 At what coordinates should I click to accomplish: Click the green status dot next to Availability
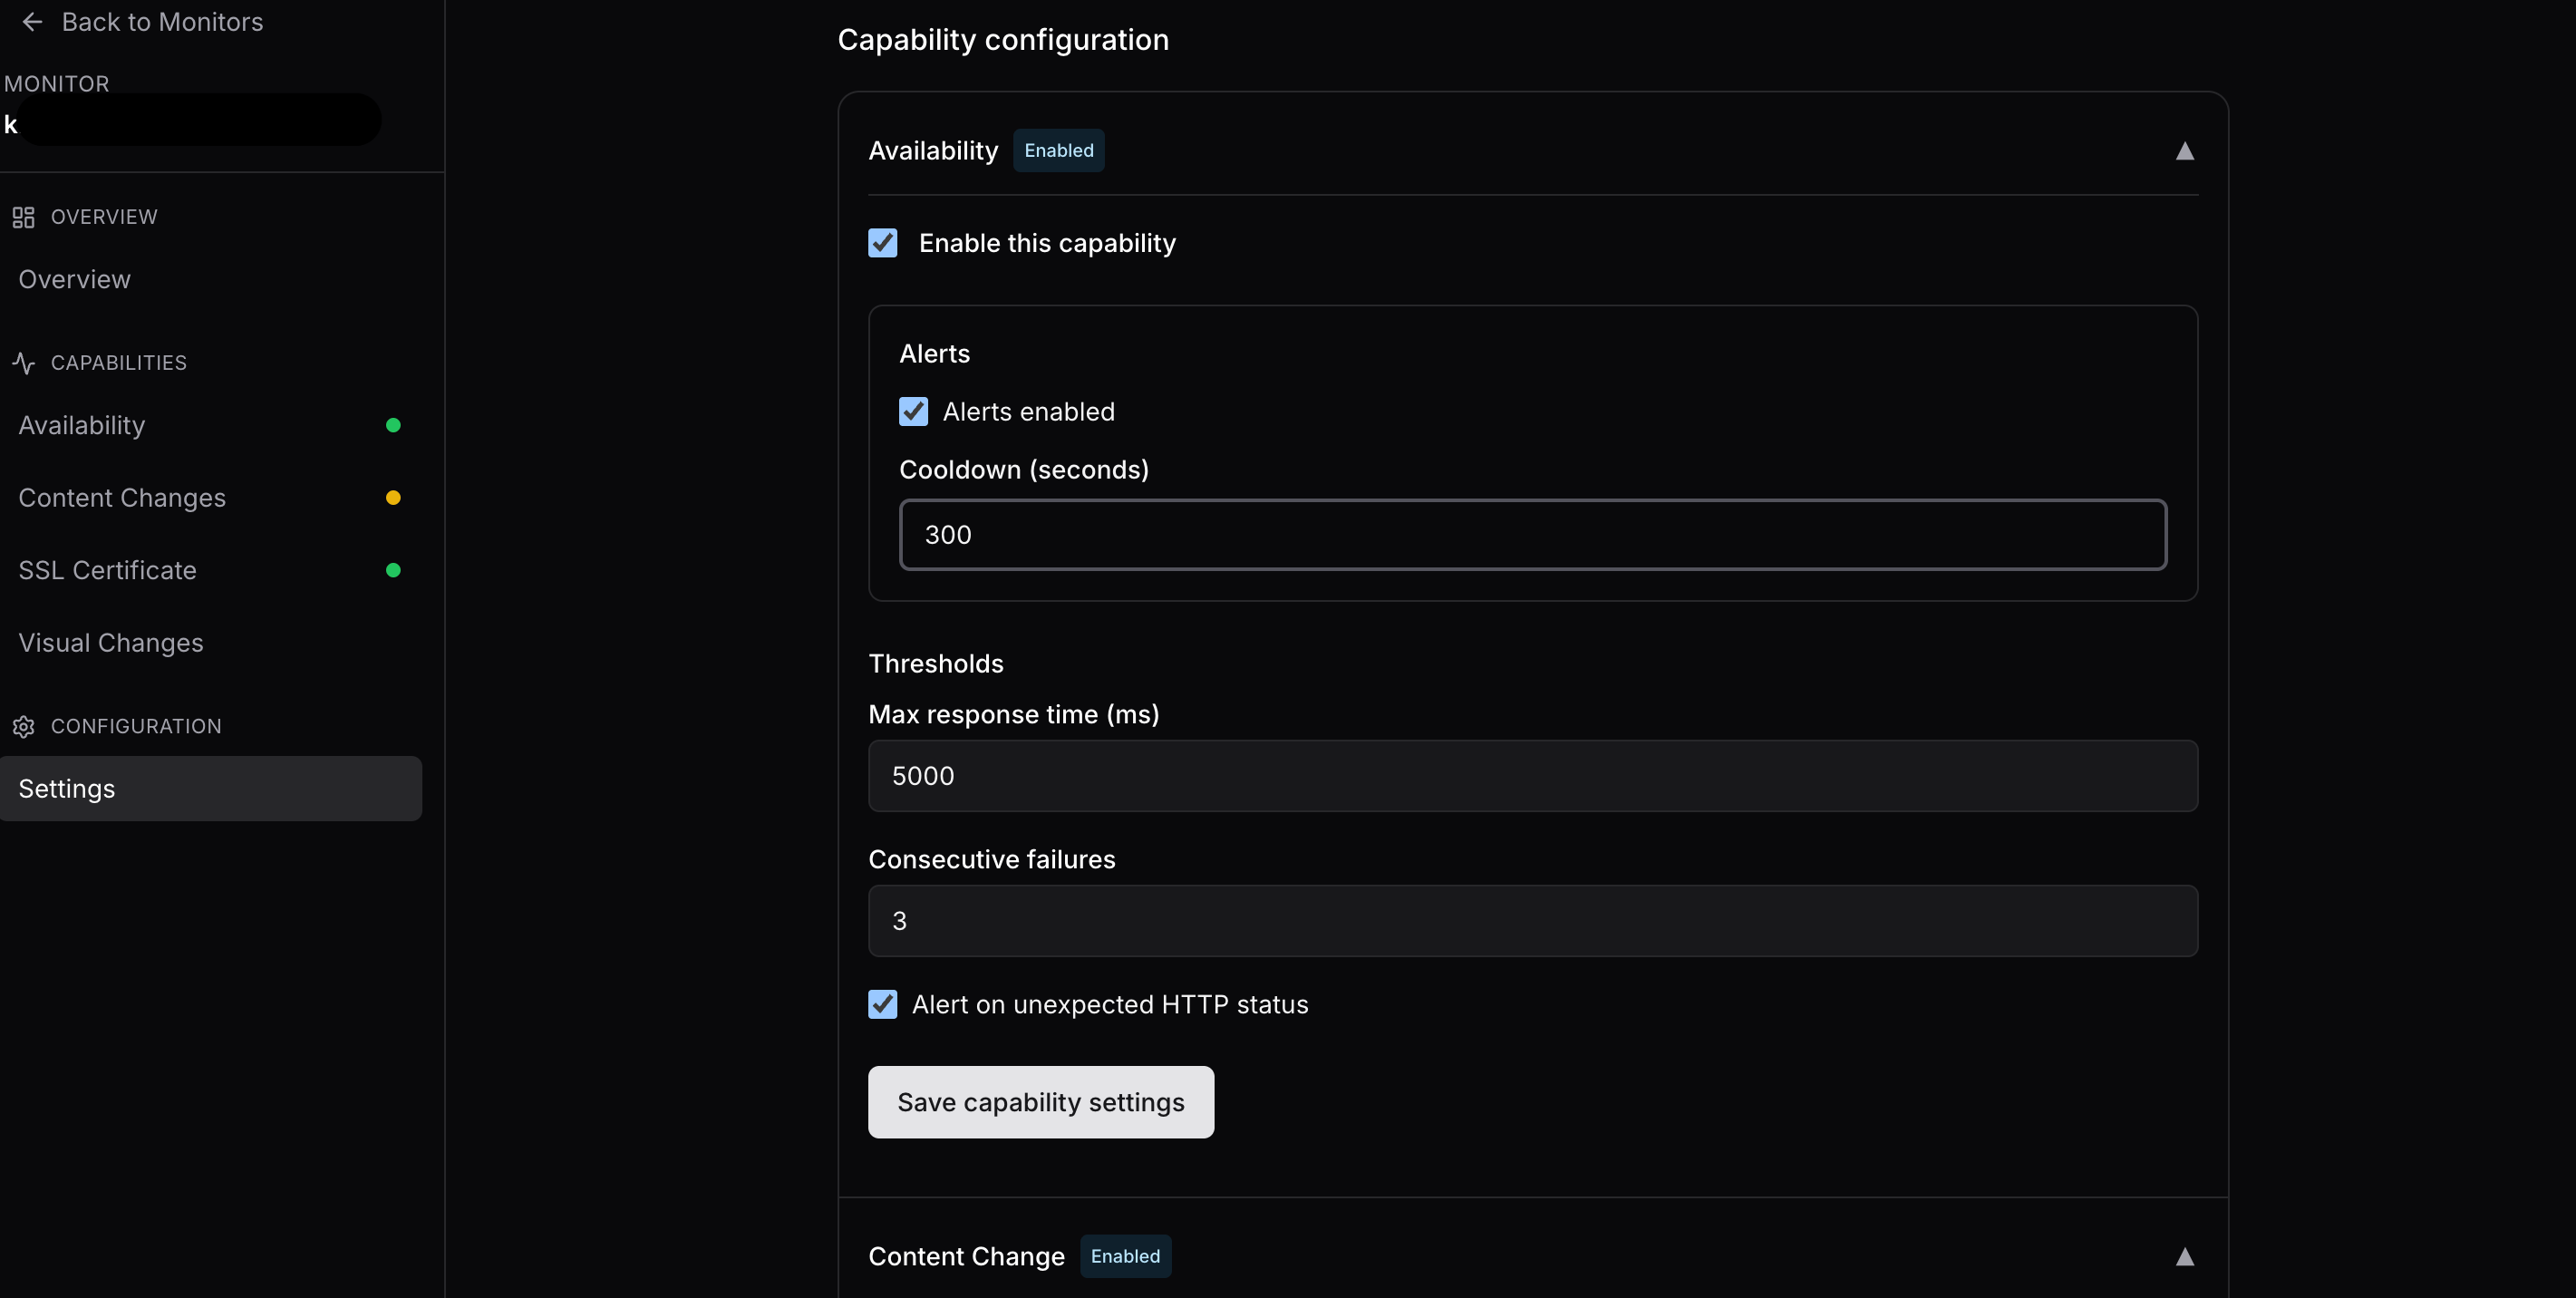[393, 425]
